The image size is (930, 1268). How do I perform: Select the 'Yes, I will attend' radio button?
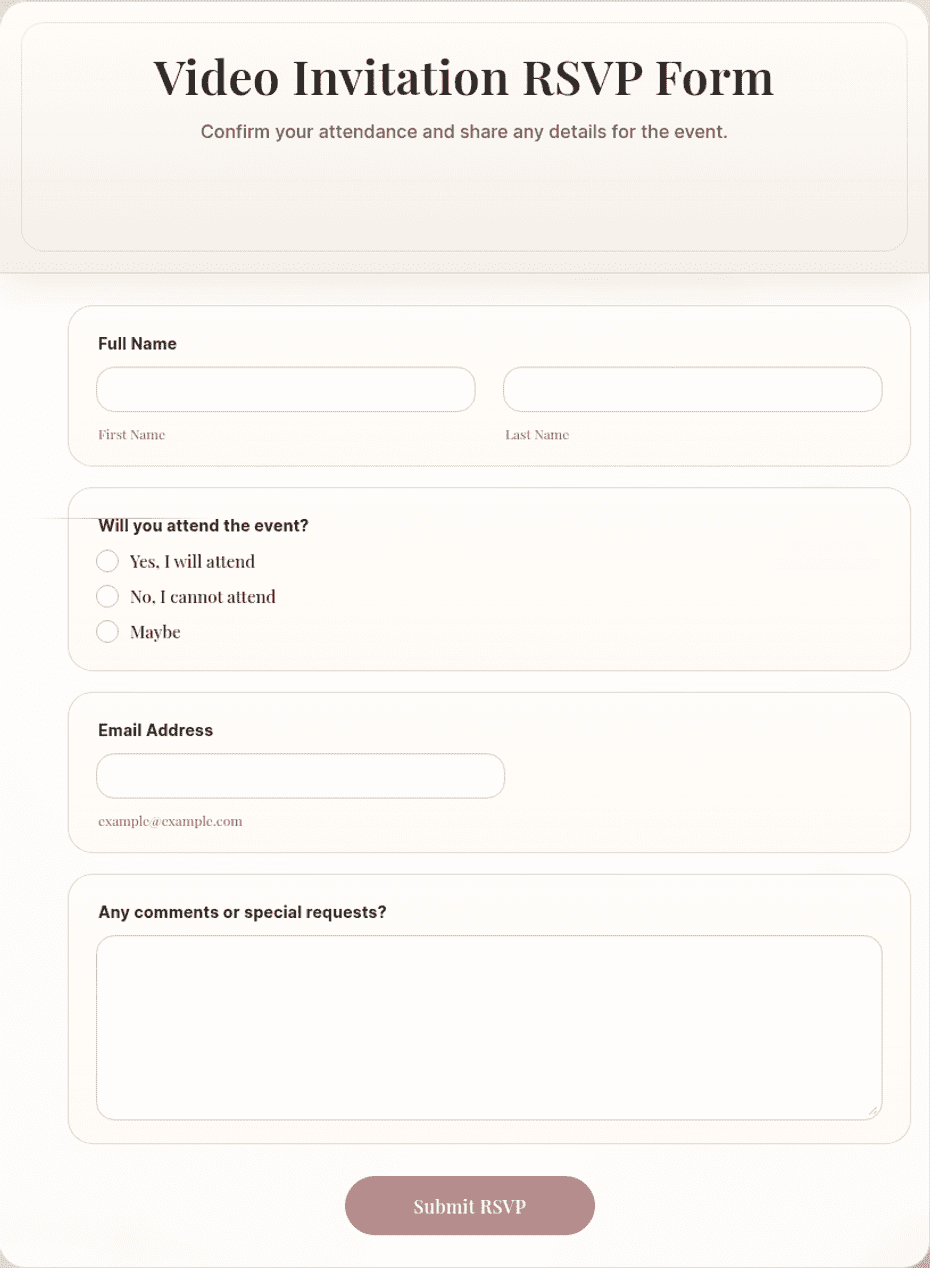(107, 561)
